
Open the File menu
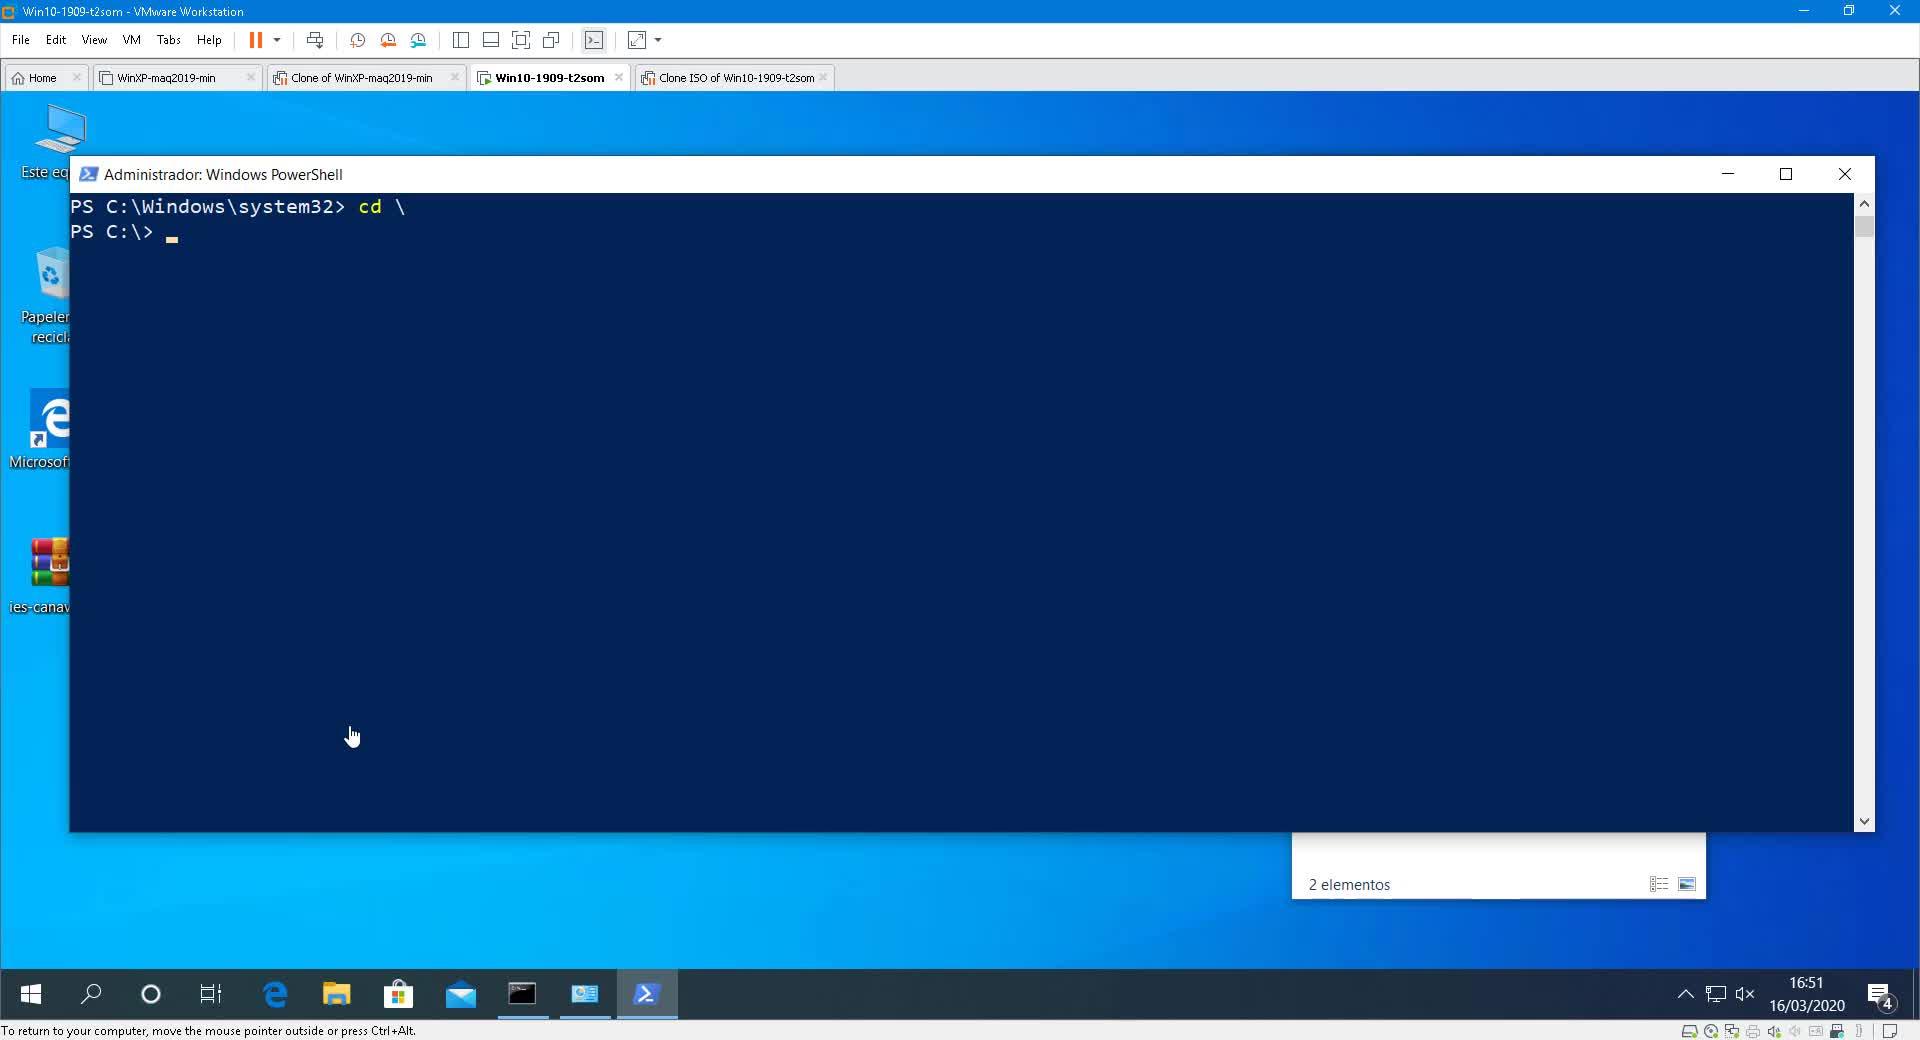coord(21,40)
